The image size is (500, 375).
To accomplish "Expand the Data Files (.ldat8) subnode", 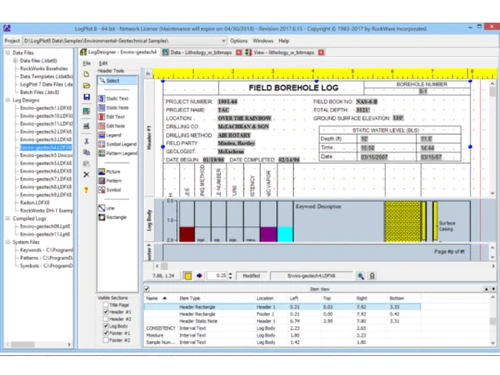I will point(15,61).
